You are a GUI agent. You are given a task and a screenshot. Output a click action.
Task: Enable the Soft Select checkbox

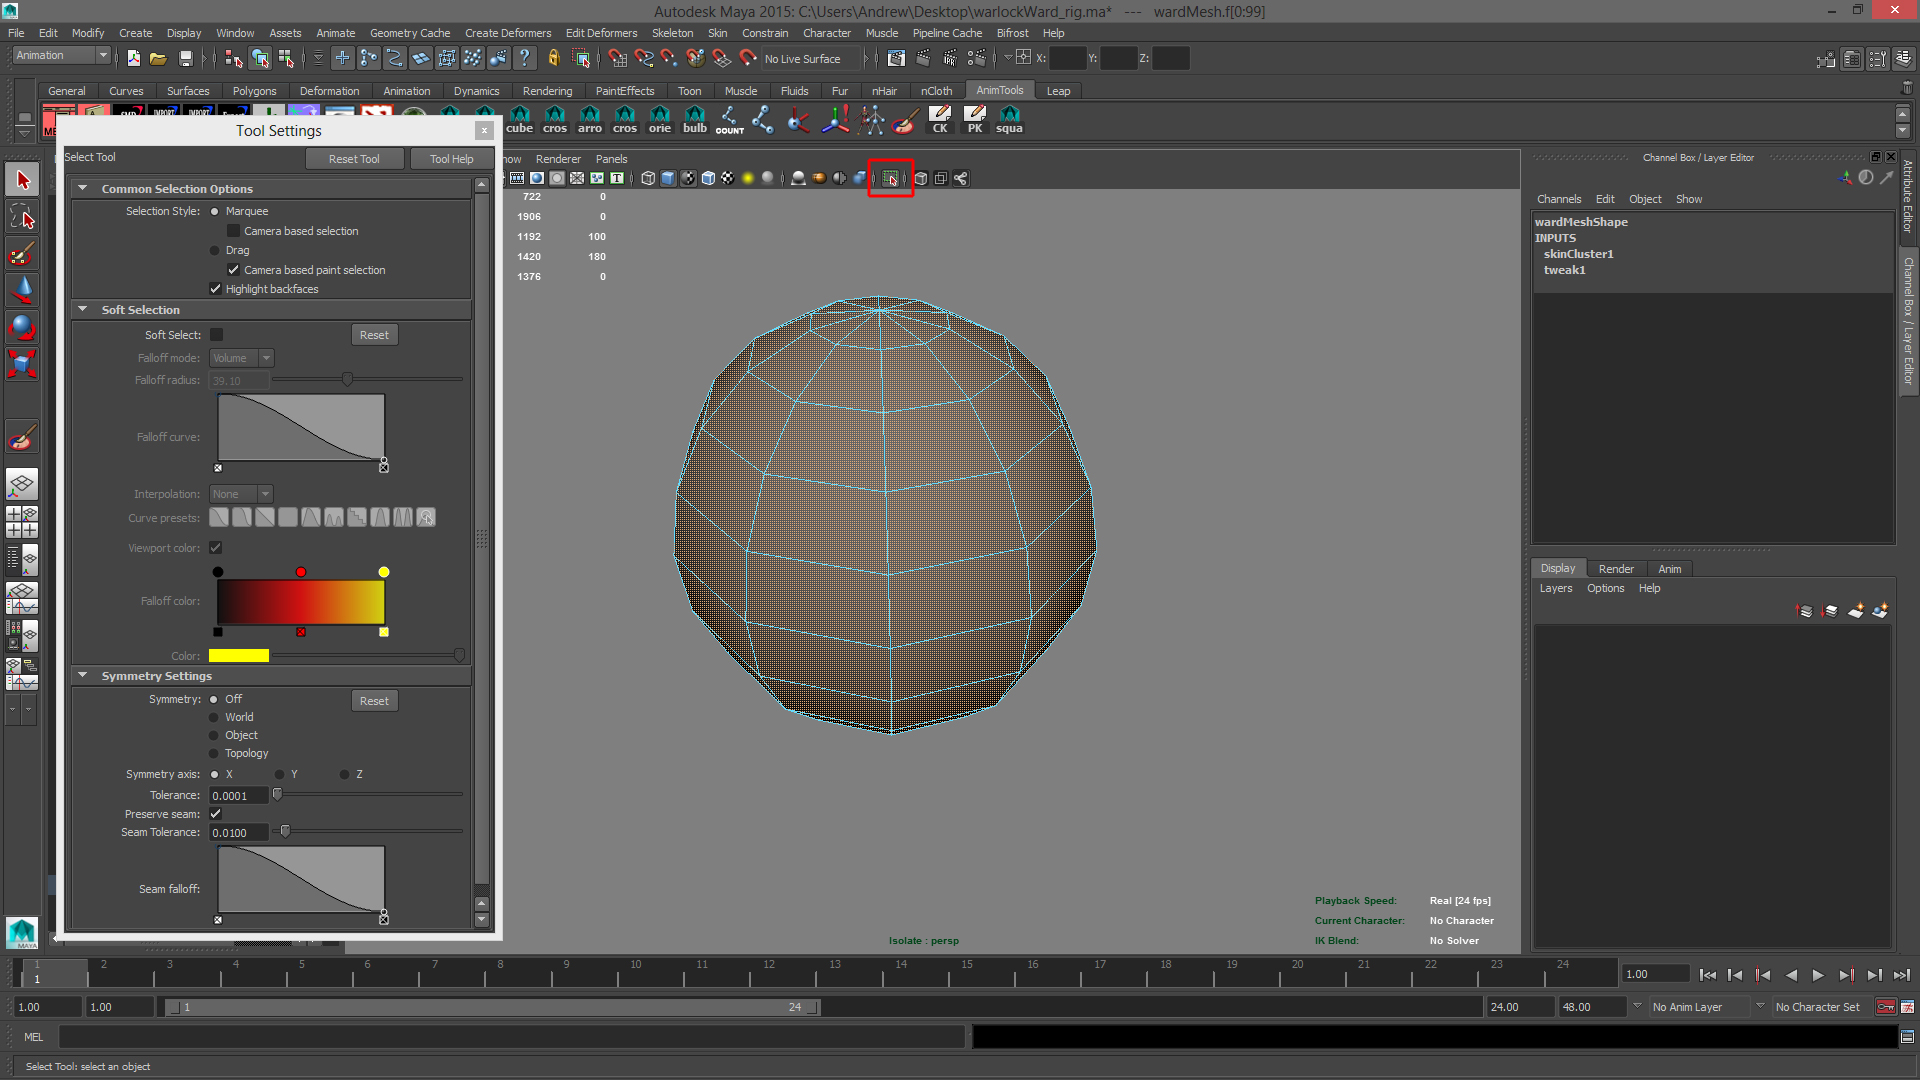point(216,335)
